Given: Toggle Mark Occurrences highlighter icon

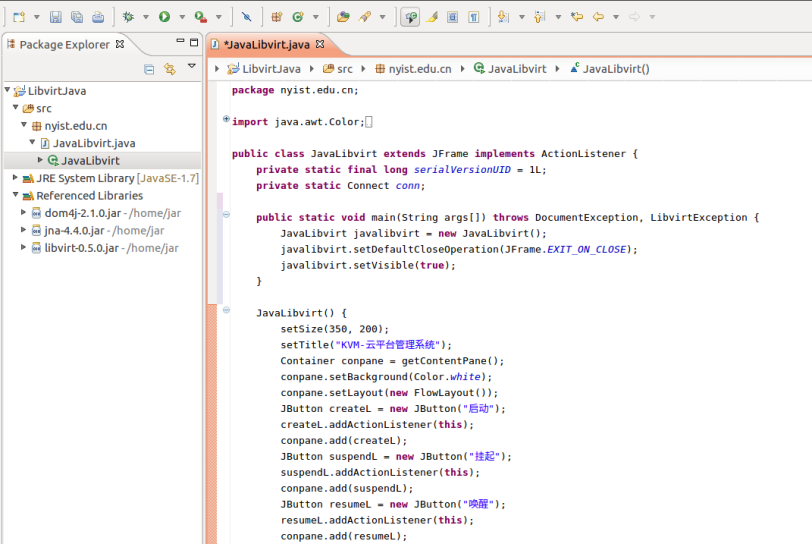Looking at the screenshot, I should pos(431,17).
